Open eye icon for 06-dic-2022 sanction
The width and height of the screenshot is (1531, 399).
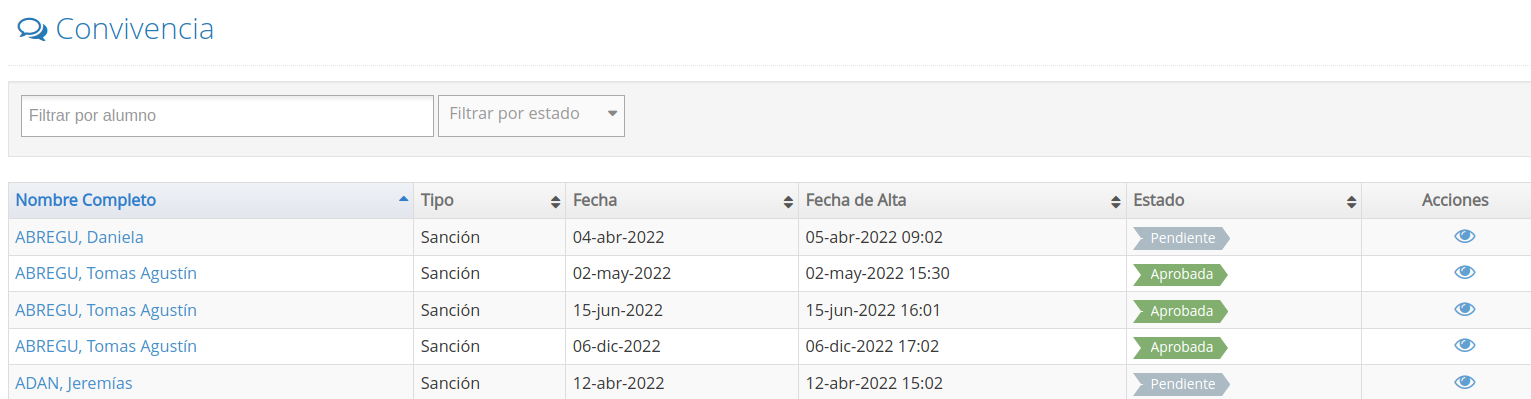pos(1465,346)
